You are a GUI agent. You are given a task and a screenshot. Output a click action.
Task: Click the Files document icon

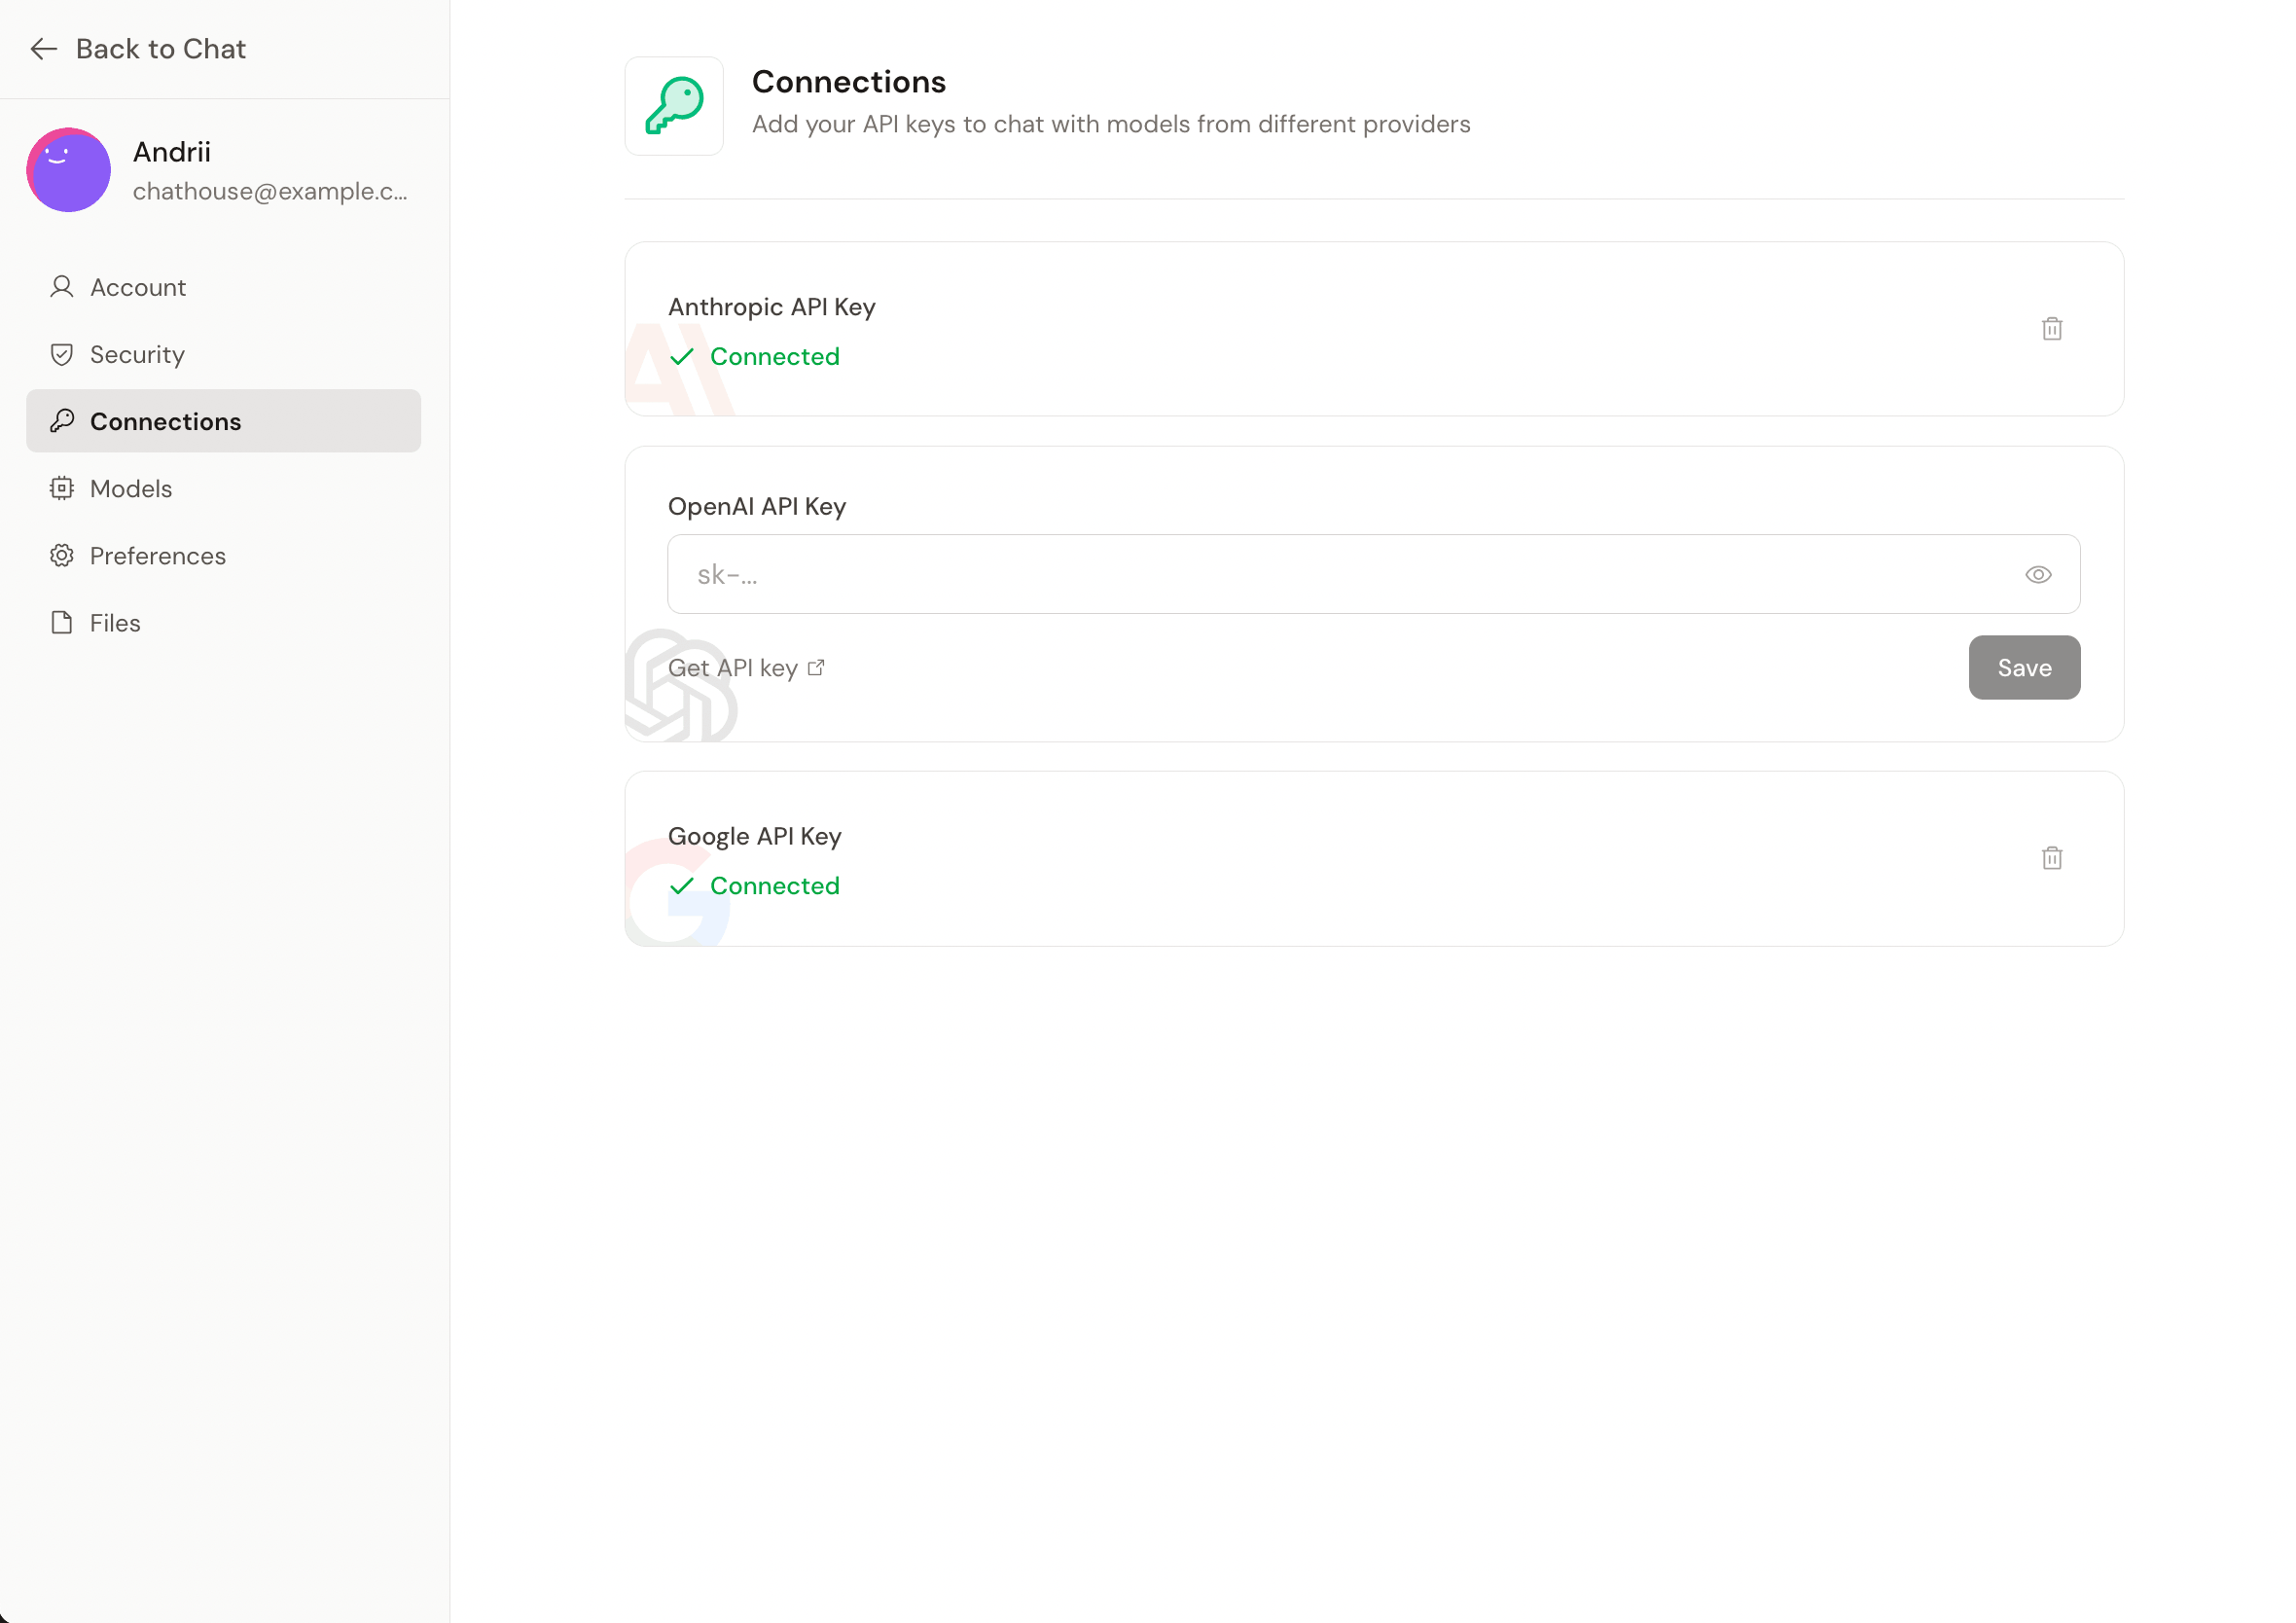(x=62, y=623)
